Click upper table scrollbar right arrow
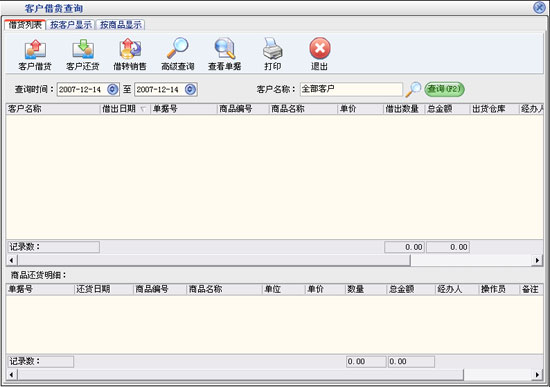Screen dimensions: 550x387 (537, 260)
